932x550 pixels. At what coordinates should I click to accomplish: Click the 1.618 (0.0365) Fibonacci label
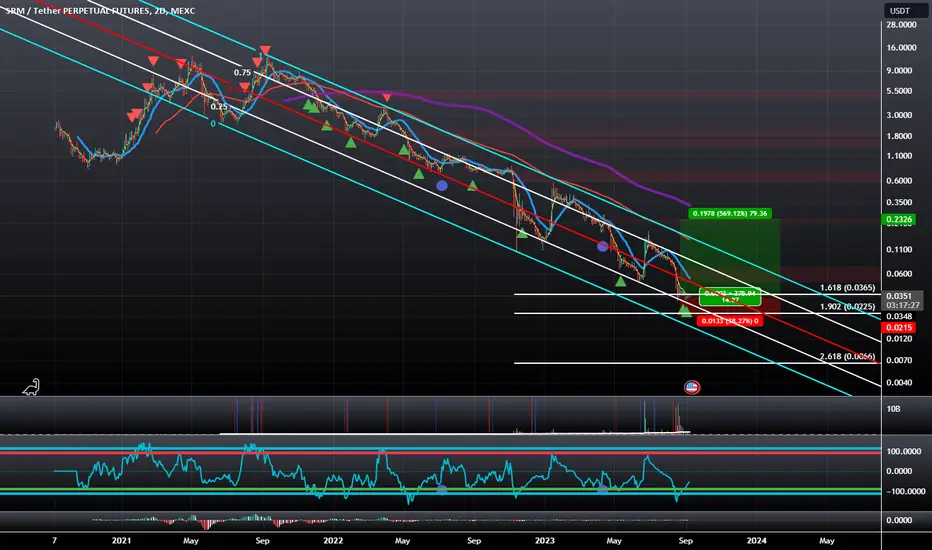[x=847, y=287]
